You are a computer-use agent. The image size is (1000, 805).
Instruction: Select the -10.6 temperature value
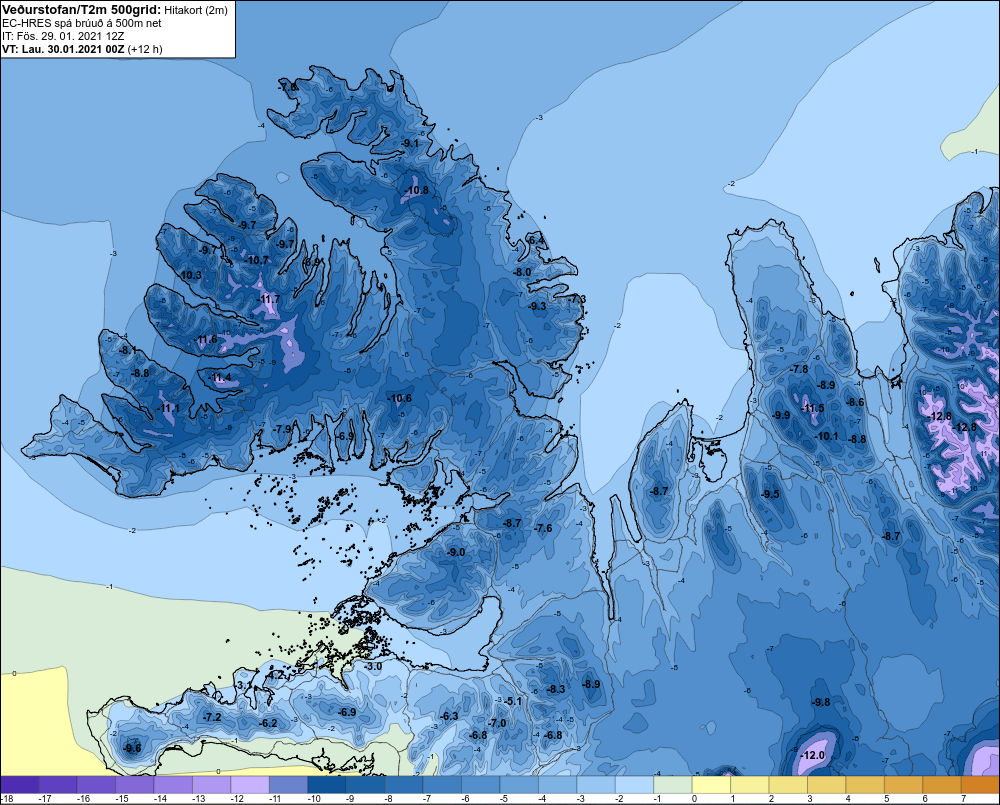[400, 398]
